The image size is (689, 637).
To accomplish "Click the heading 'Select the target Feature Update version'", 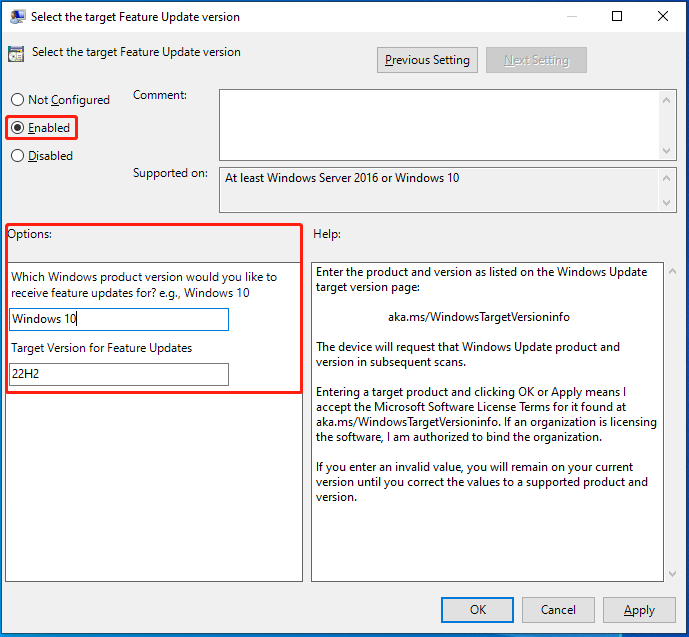I will pos(136,52).
